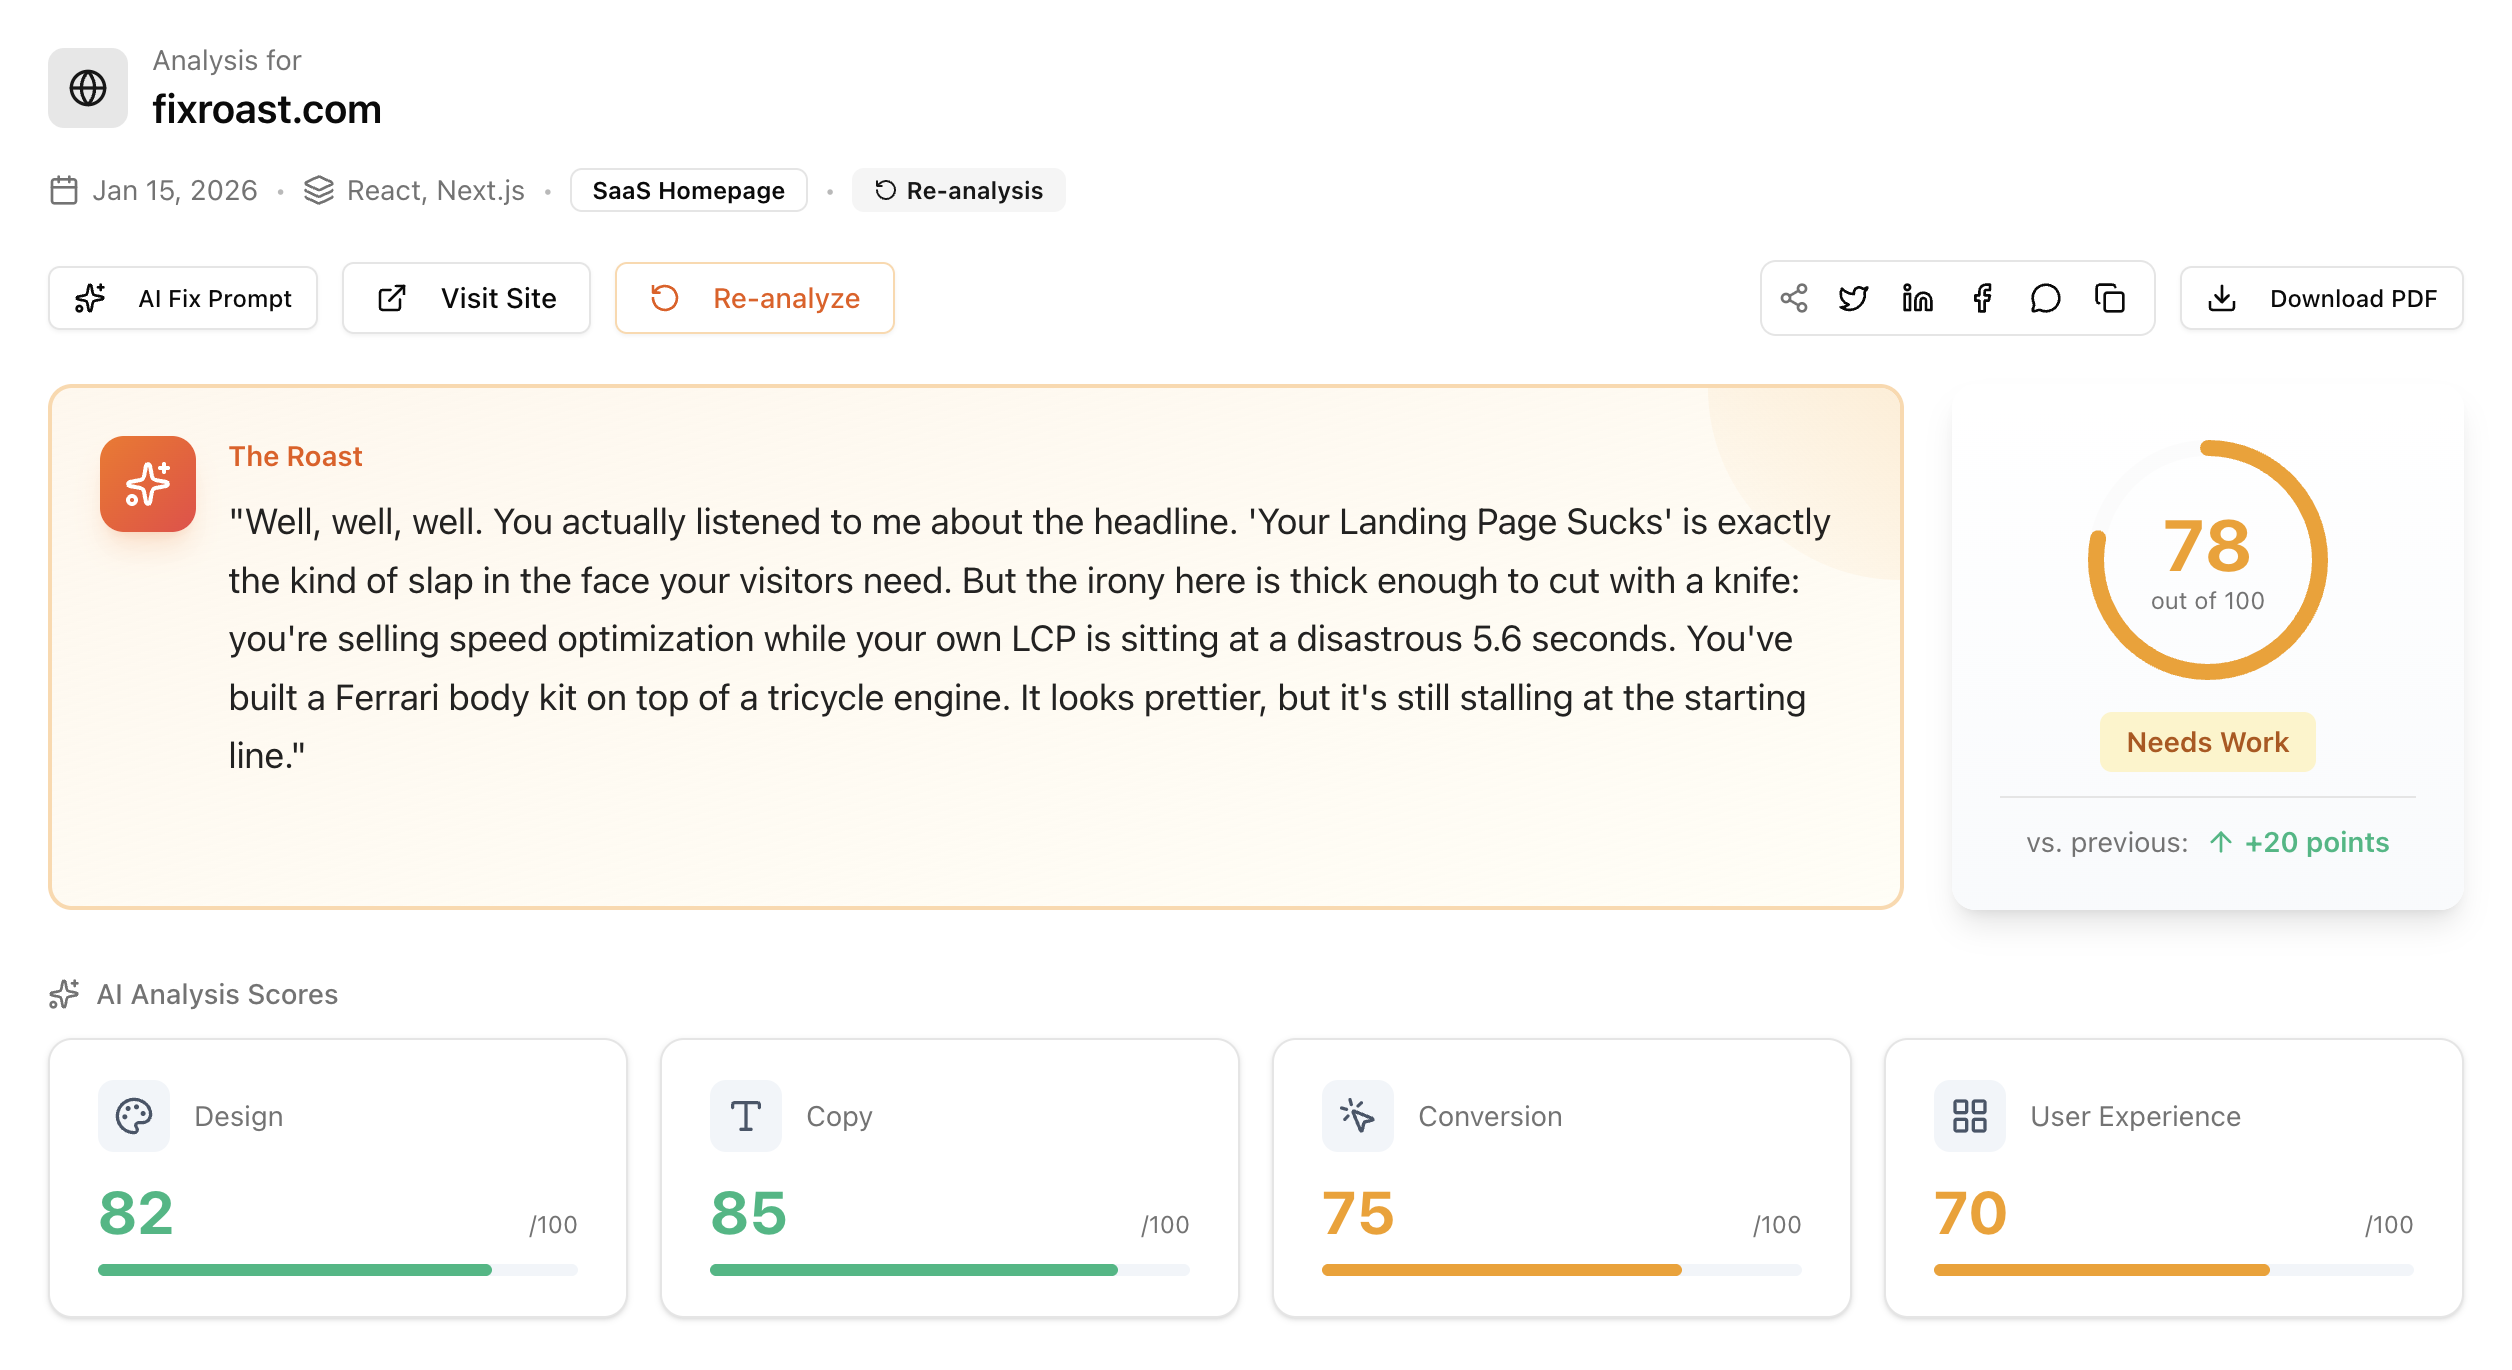Click the Conversion cursor icon
The height and width of the screenshot is (1370, 2512).
pos(1357,1116)
